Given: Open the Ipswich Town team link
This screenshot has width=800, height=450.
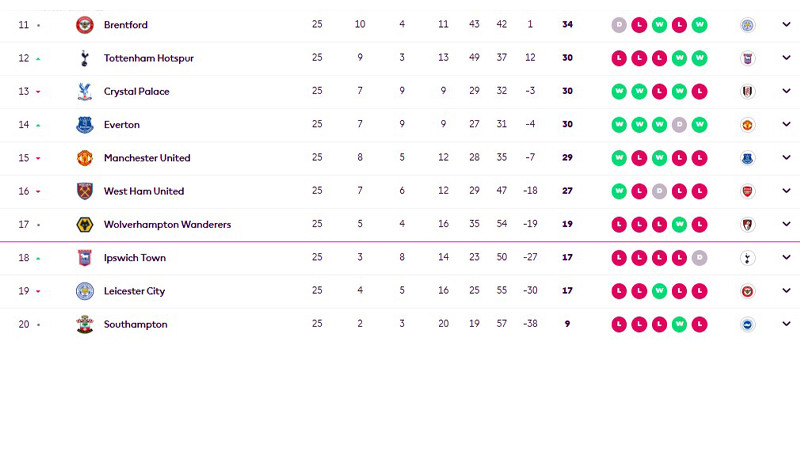Looking at the screenshot, I should [135, 258].
